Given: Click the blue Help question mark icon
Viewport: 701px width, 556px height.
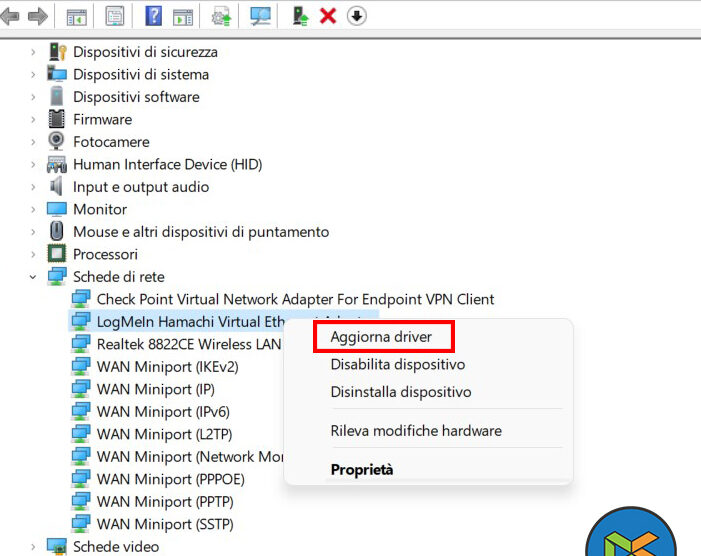Looking at the screenshot, I should [x=153, y=16].
